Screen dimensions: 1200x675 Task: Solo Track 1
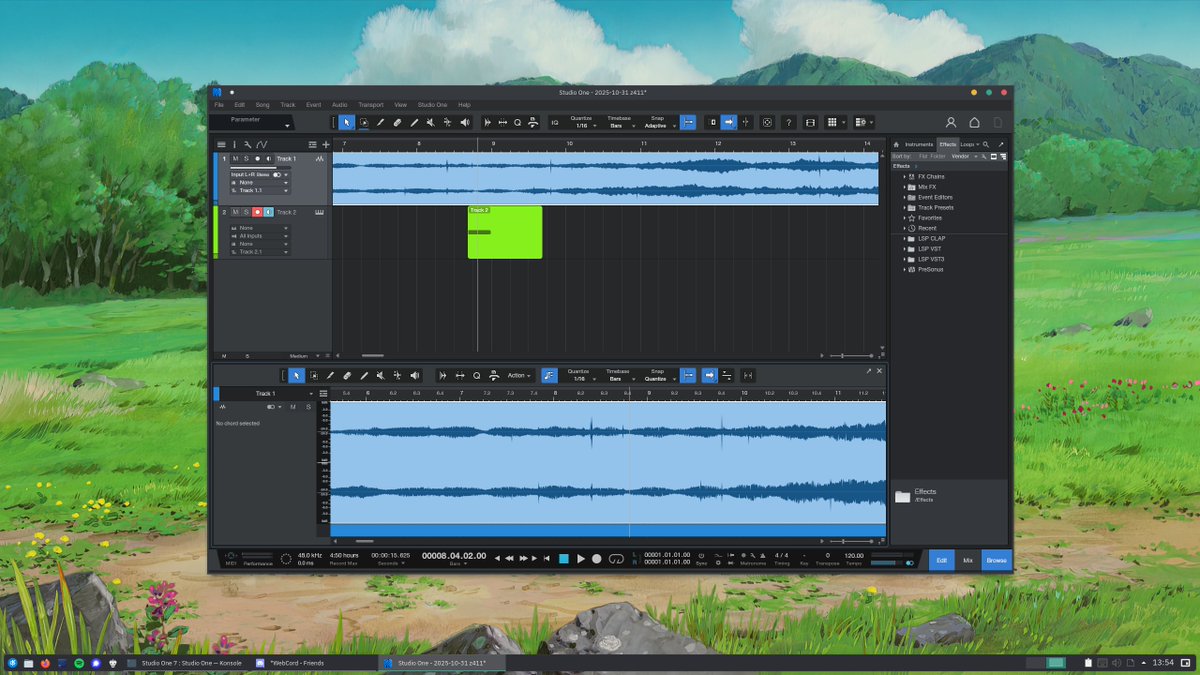246,159
